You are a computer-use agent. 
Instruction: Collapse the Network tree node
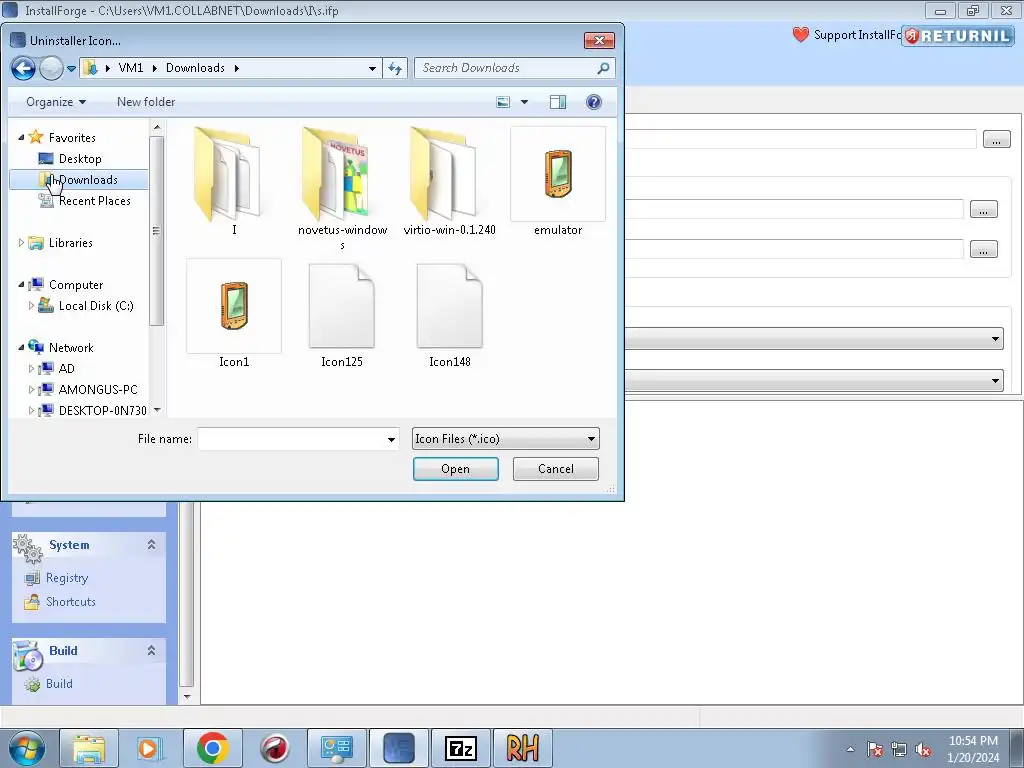click(21, 348)
